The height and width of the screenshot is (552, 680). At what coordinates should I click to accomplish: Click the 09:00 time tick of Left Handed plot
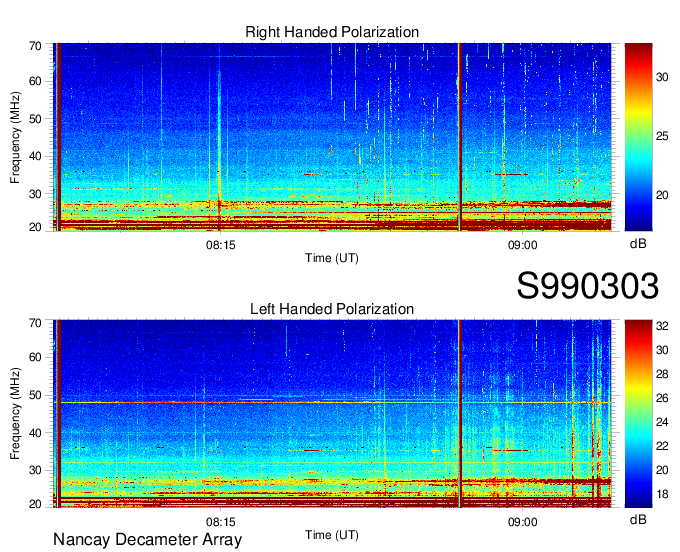point(523,522)
